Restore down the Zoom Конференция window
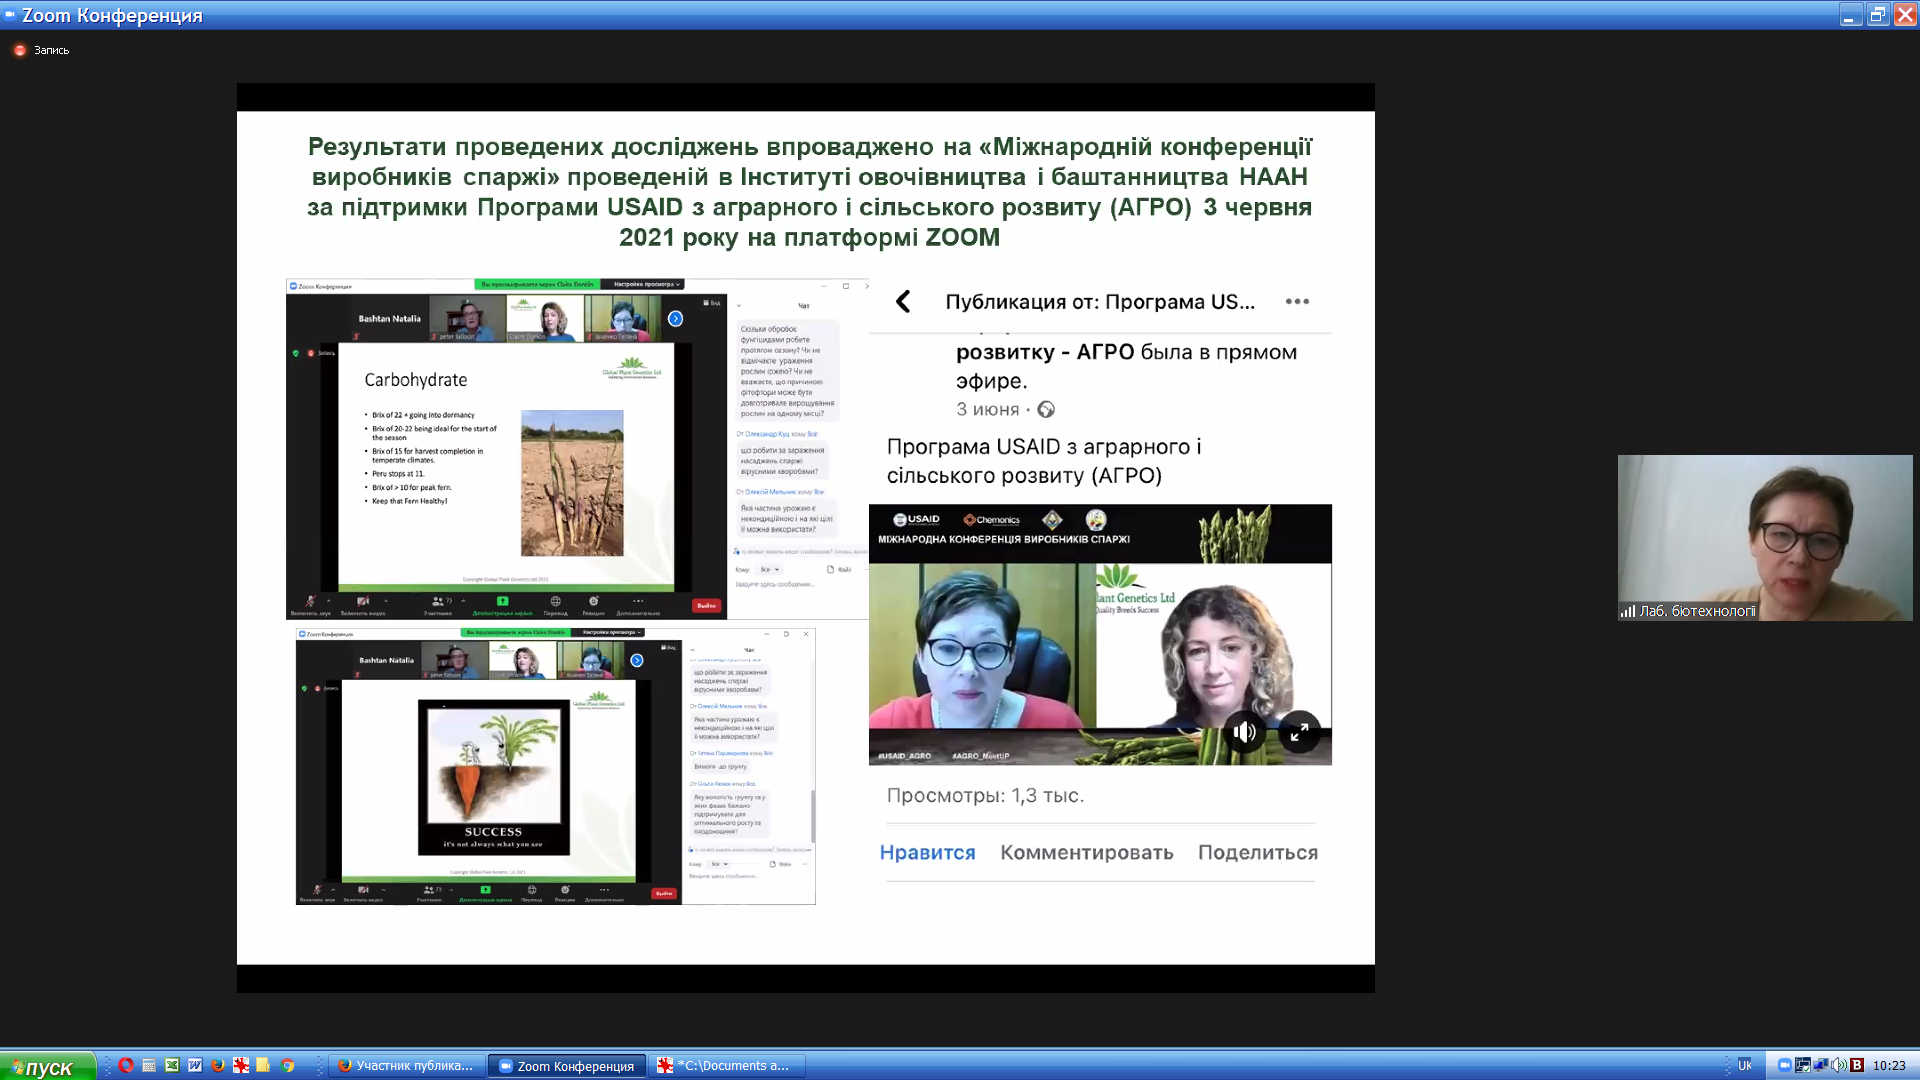The height and width of the screenshot is (1080, 1920). click(1877, 15)
